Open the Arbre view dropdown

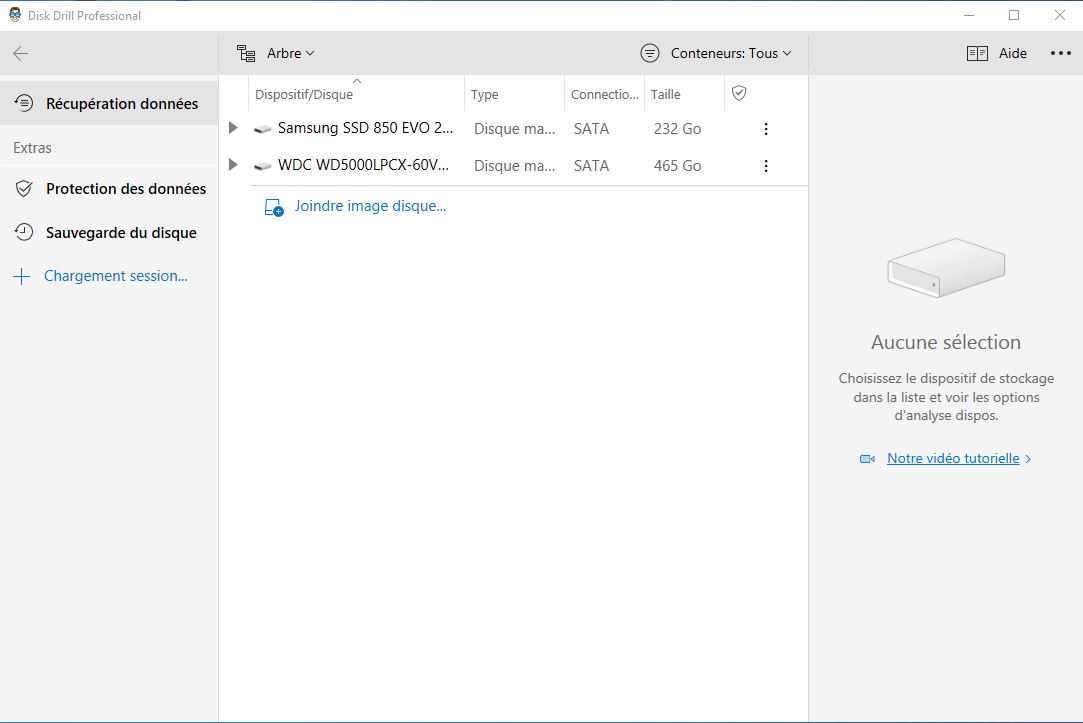click(x=290, y=53)
